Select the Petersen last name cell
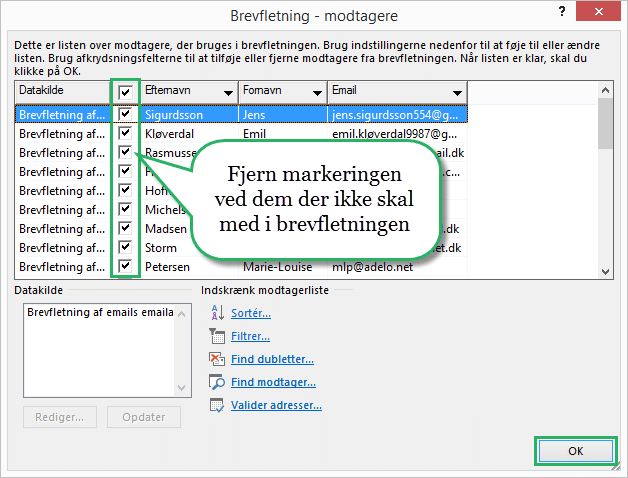This screenshot has width=628, height=478. point(189,266)
